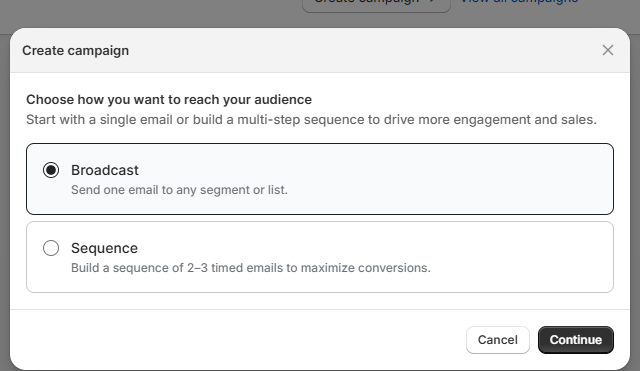Click the Create campaign dialog title
Screen dimensions: 640x371
pyautogui.click(x=76, y=51)
